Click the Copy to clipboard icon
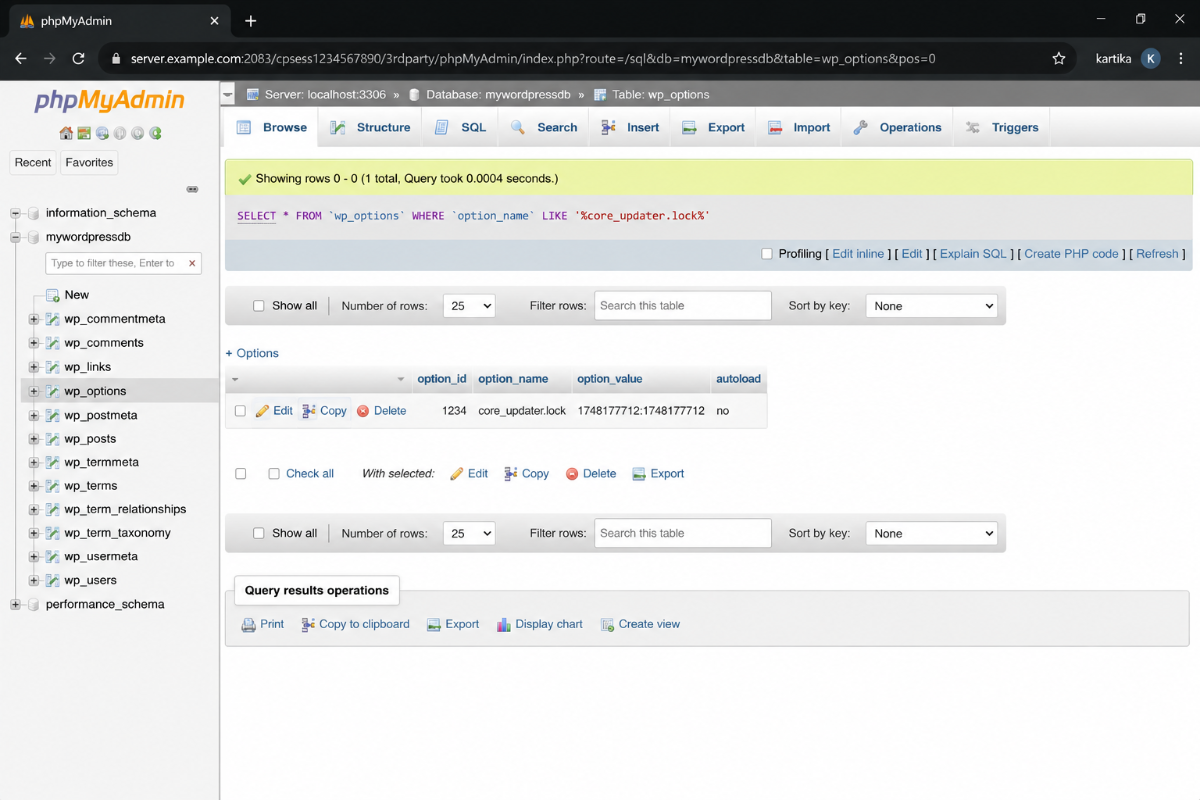 pos(308,624)
